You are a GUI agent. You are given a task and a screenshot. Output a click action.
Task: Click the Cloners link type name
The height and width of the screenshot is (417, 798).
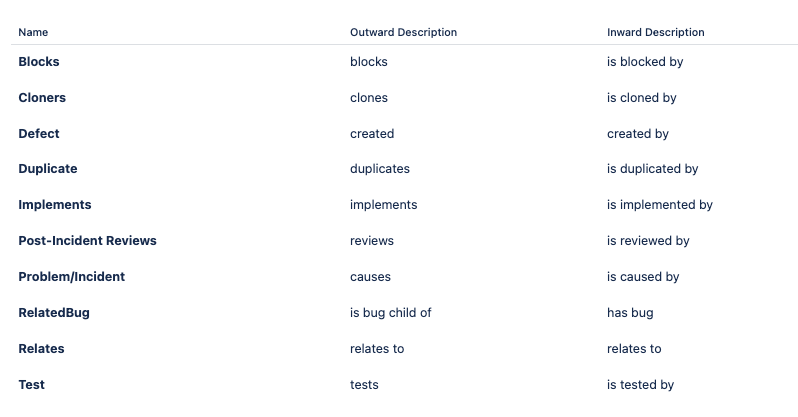pos(42,98)
